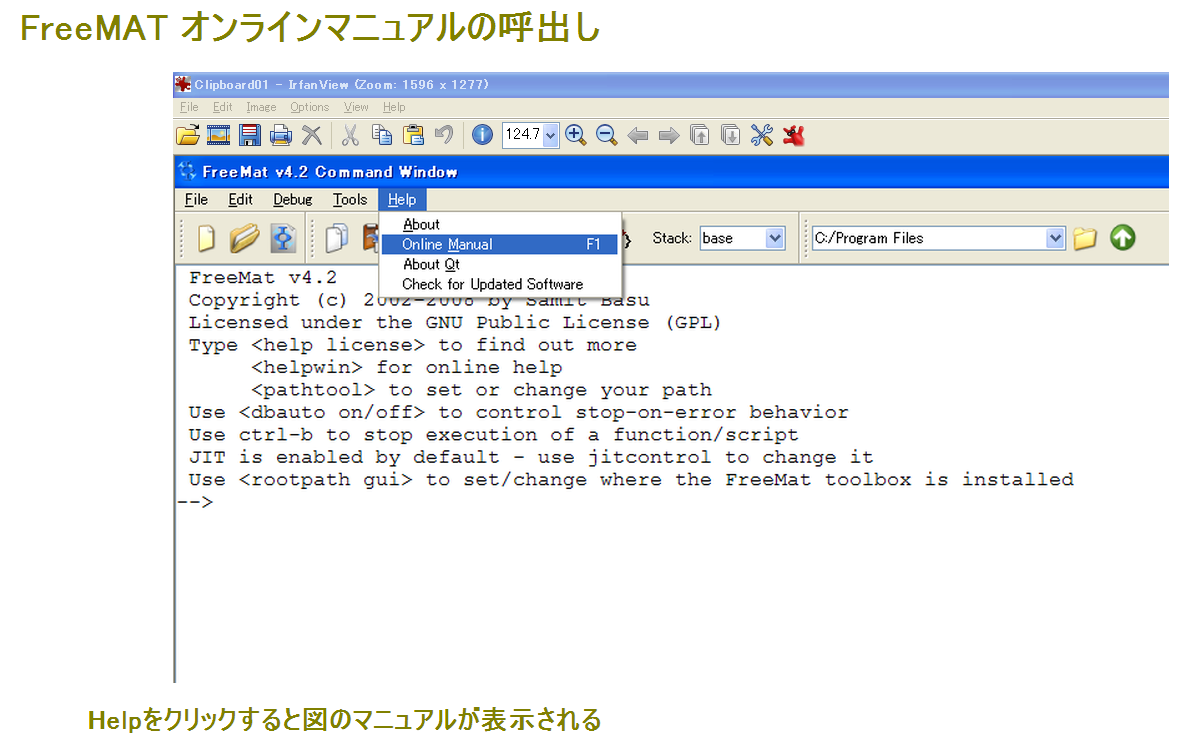The height and width of the screenshot is (746, 1184).
Task: Click the 'JIT is enabled by default' line
Action: point(531,457)
